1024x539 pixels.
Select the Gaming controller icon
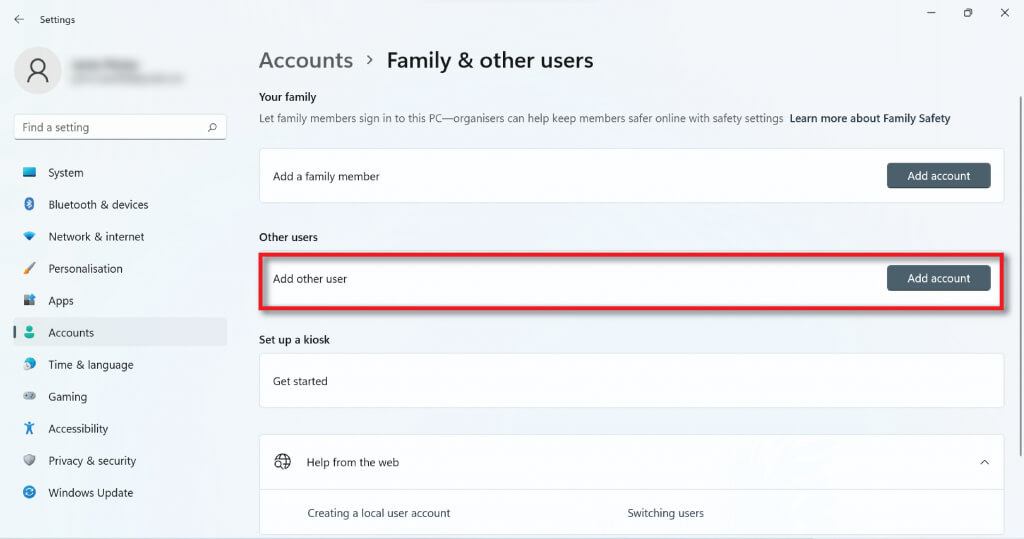coord(29,397)
